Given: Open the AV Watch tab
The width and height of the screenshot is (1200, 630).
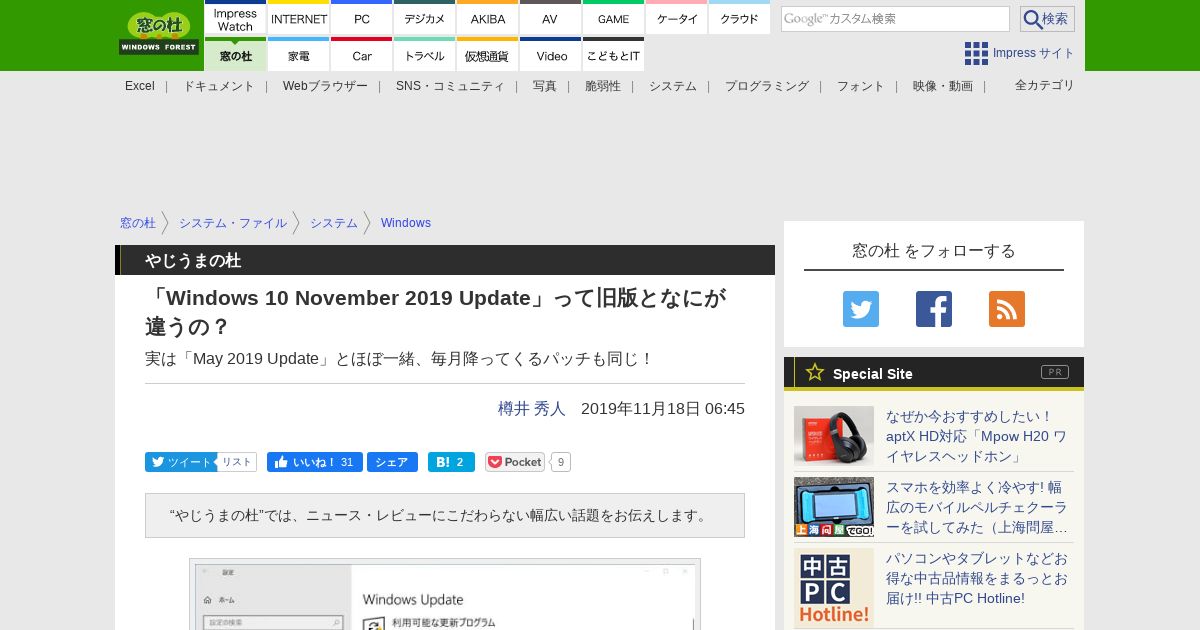Looking at the screenshot, I should click(x=550, y=19).
